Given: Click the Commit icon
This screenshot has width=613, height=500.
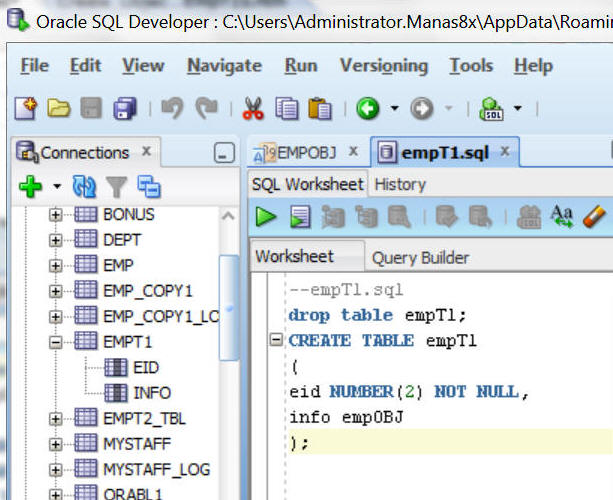Looking at the screenshot, I should tap(447, 217).
